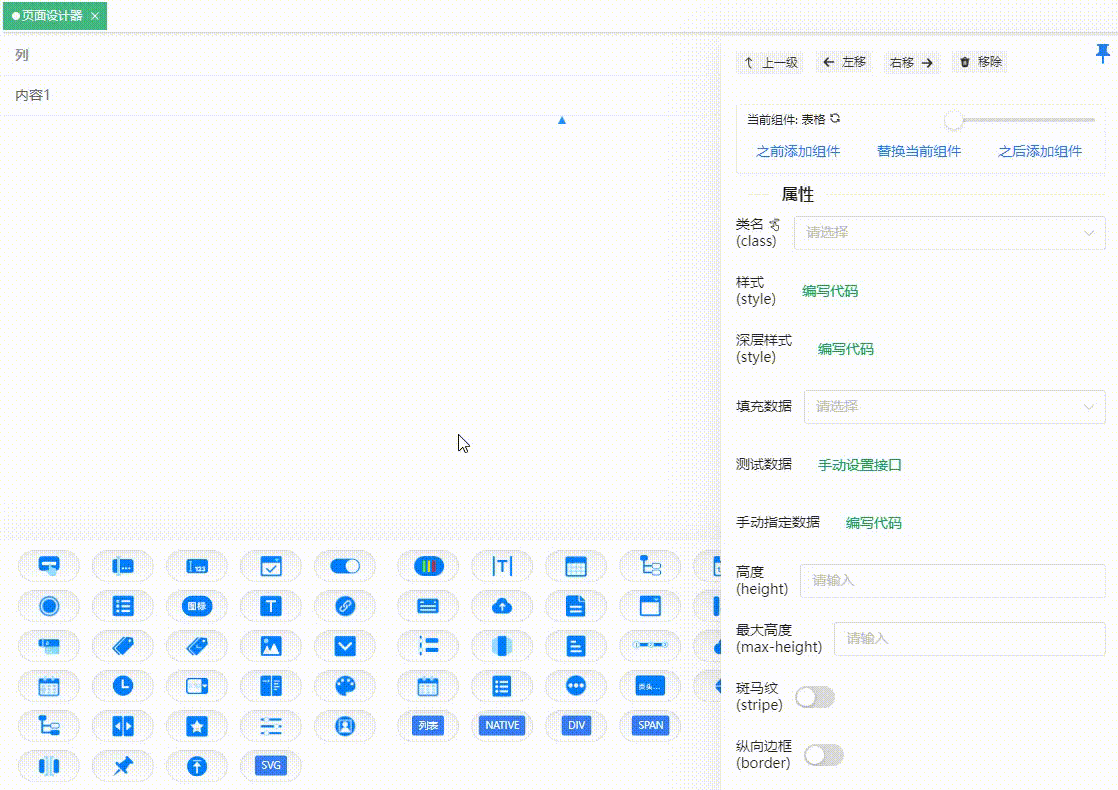Enable the 斑马纹 (stripe) toggle
Image resolution: width=1118 pixels, height=790 pixels.
(x=814, y=697)
